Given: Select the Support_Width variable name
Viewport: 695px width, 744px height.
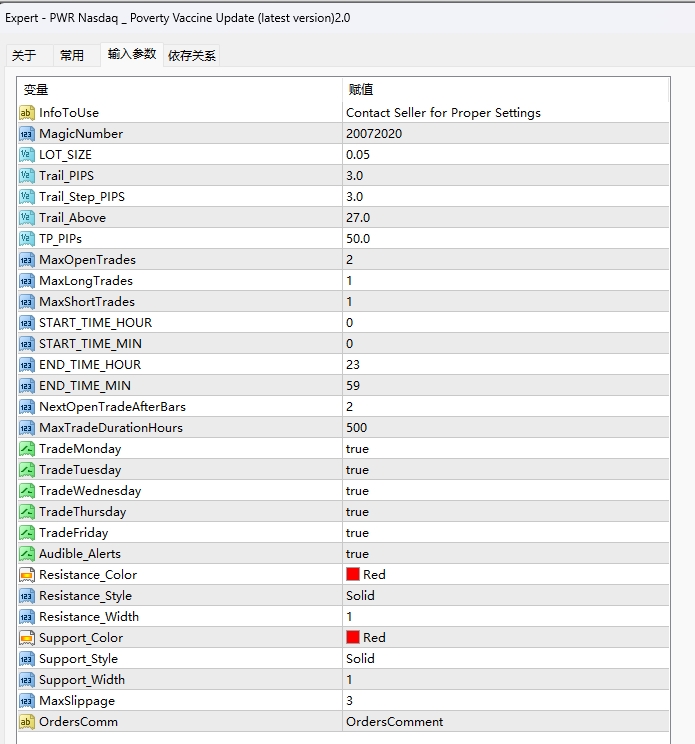Looking at the screenshot, I should (82, 680).
